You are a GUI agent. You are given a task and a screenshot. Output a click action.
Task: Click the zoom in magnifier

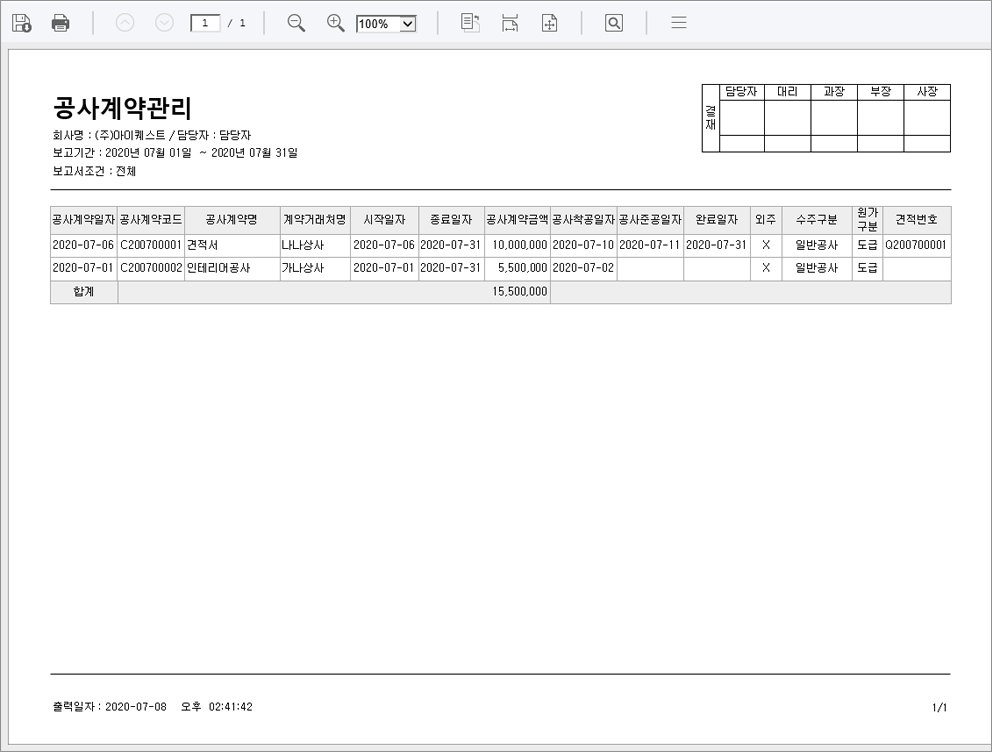click(335, 23)
